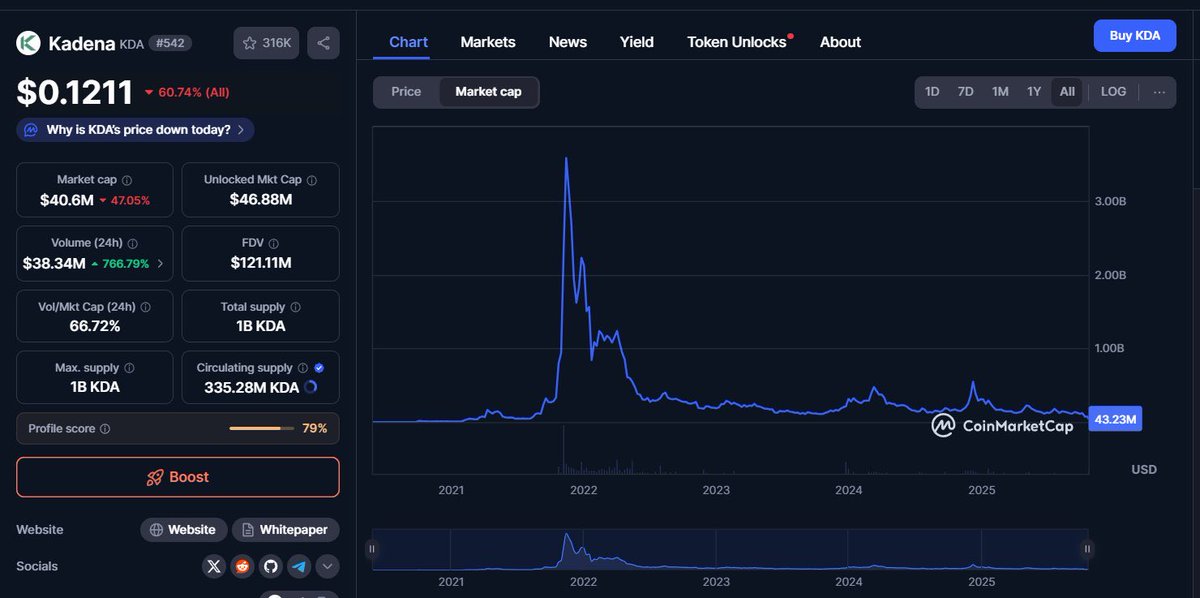Click the info icon next to Market cap
Screen dimensions: 1200x598
point(127,180)
